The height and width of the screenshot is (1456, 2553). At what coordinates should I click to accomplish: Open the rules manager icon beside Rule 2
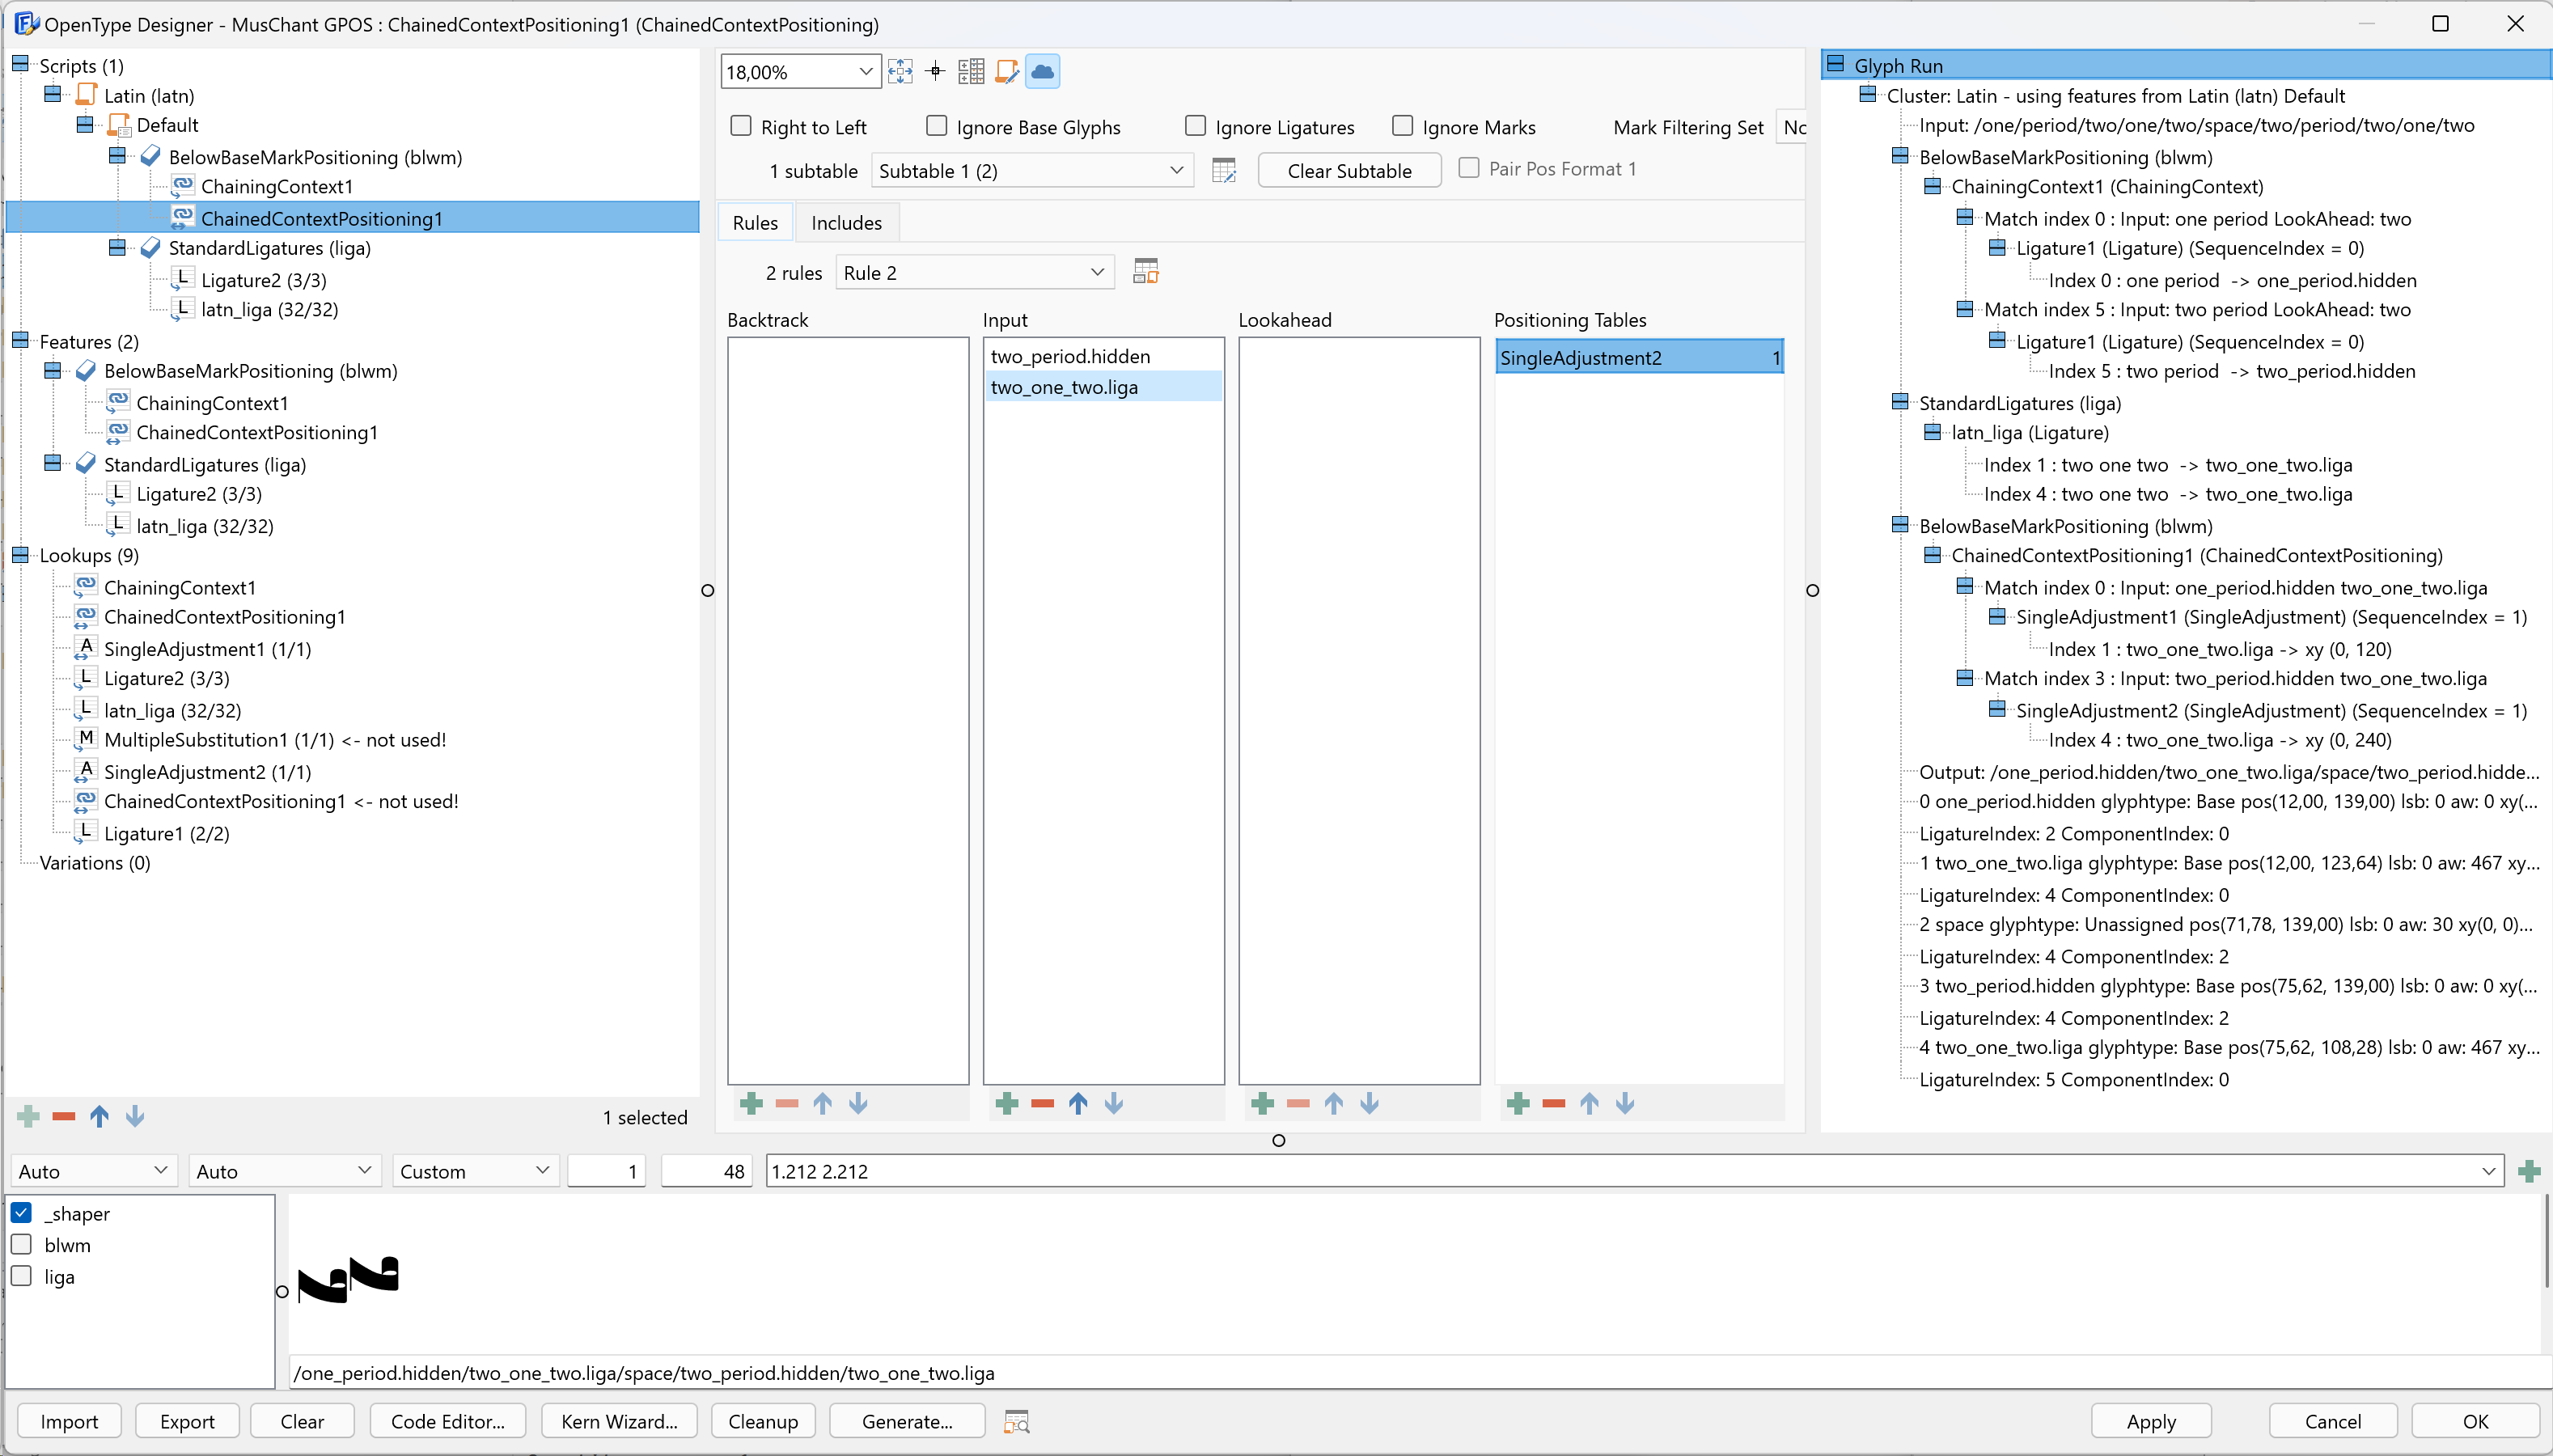coord(1146,272)
